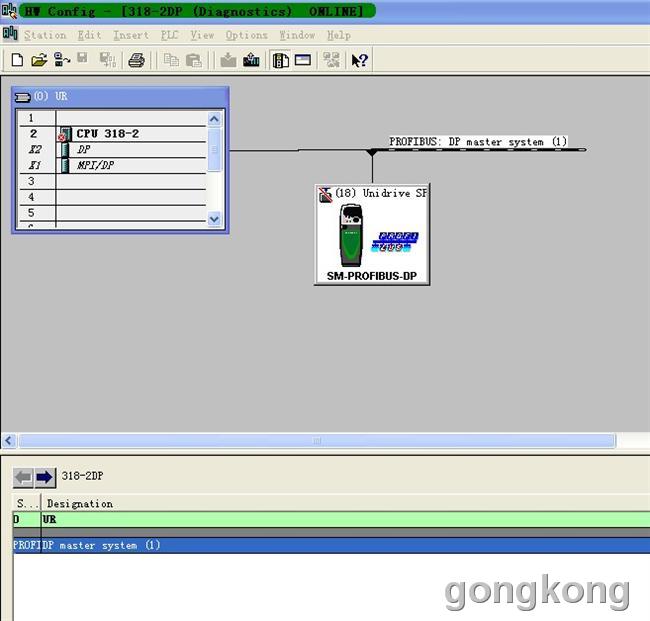Print the hardware configuration
This screenshot has height=621, width=650.
click(136, 61)
